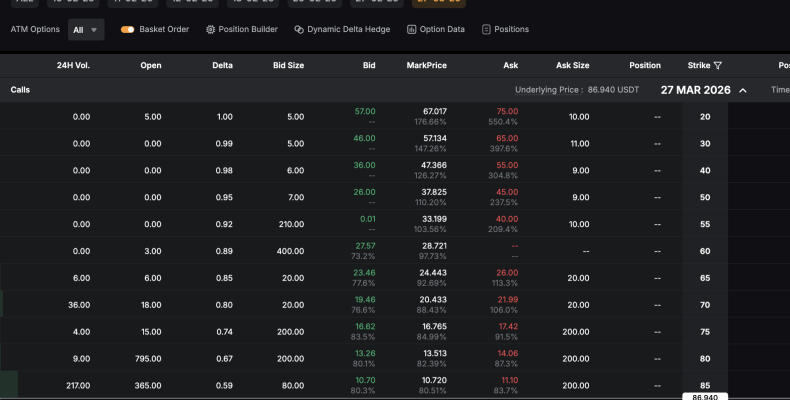Collapse the 27 MAR 2026 expiry section
This screenshot has height=400, width=790.
tap(743, 90)
